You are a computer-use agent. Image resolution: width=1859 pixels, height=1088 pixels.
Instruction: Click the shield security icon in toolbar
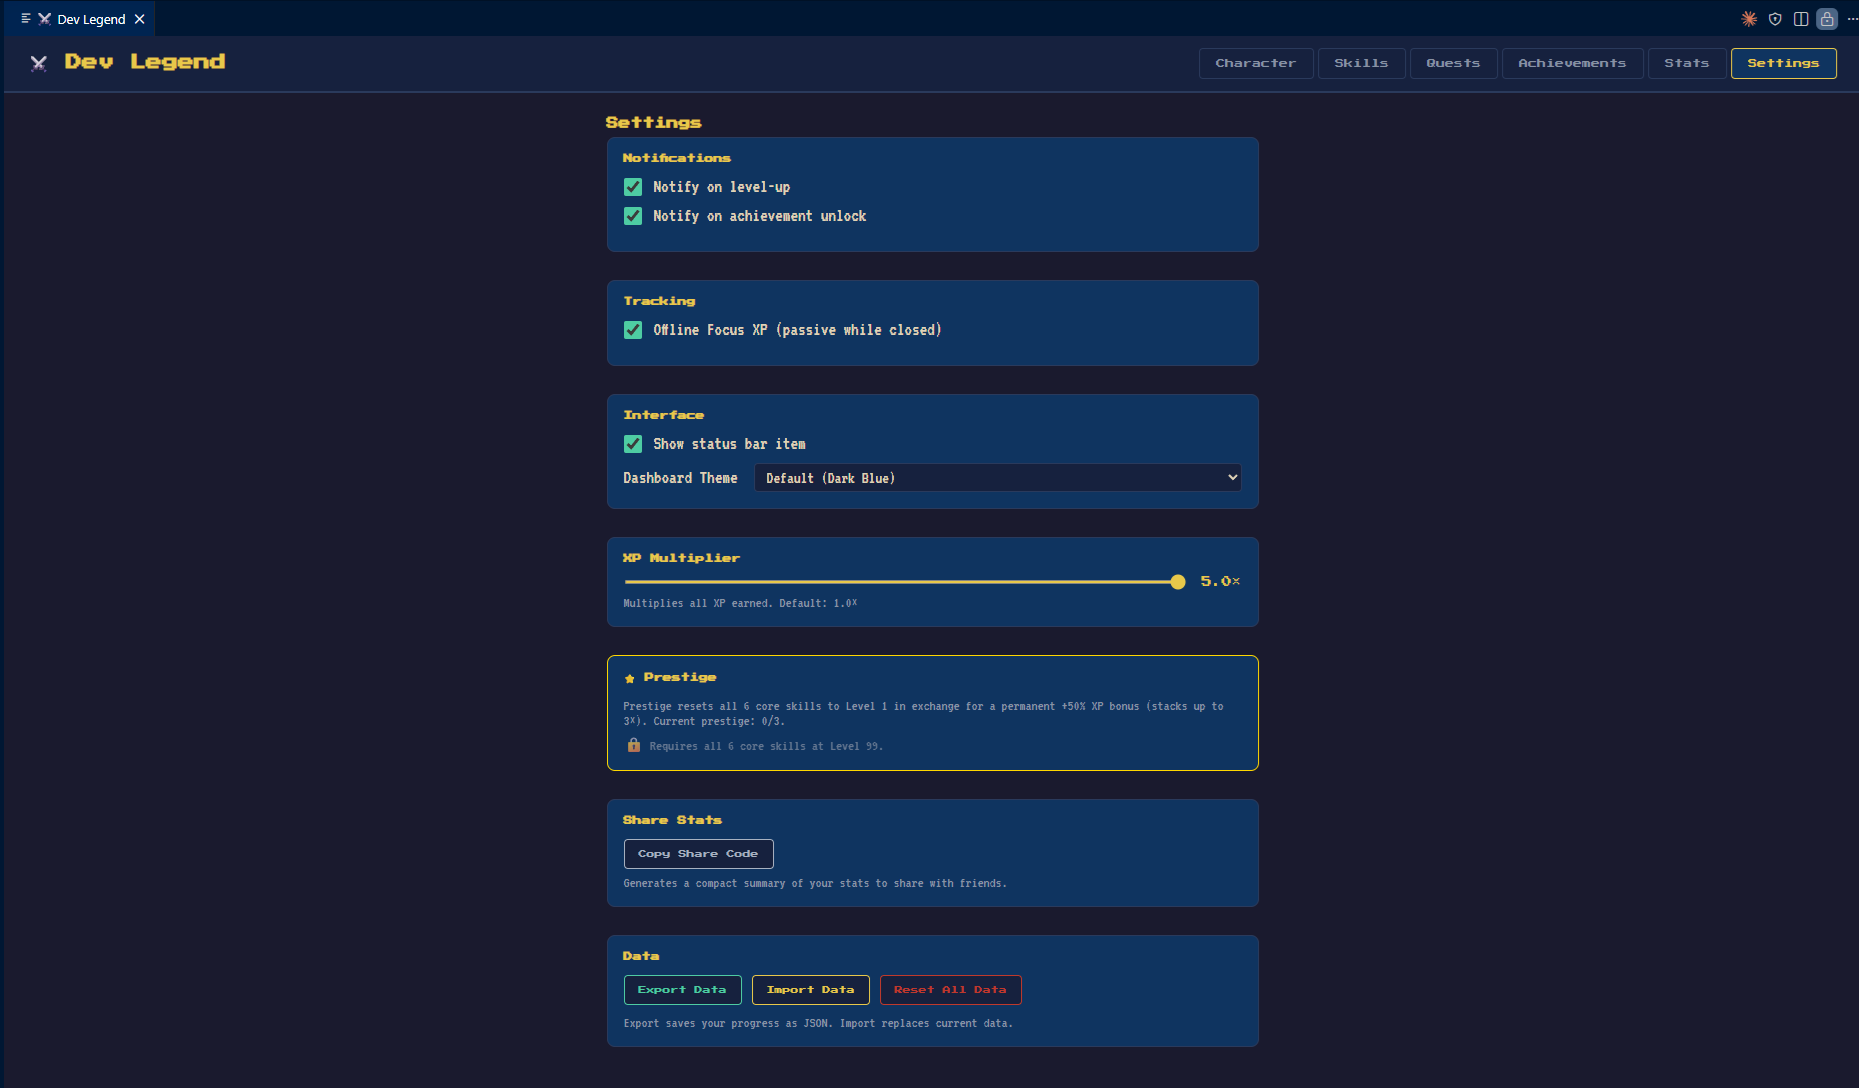1775,19
